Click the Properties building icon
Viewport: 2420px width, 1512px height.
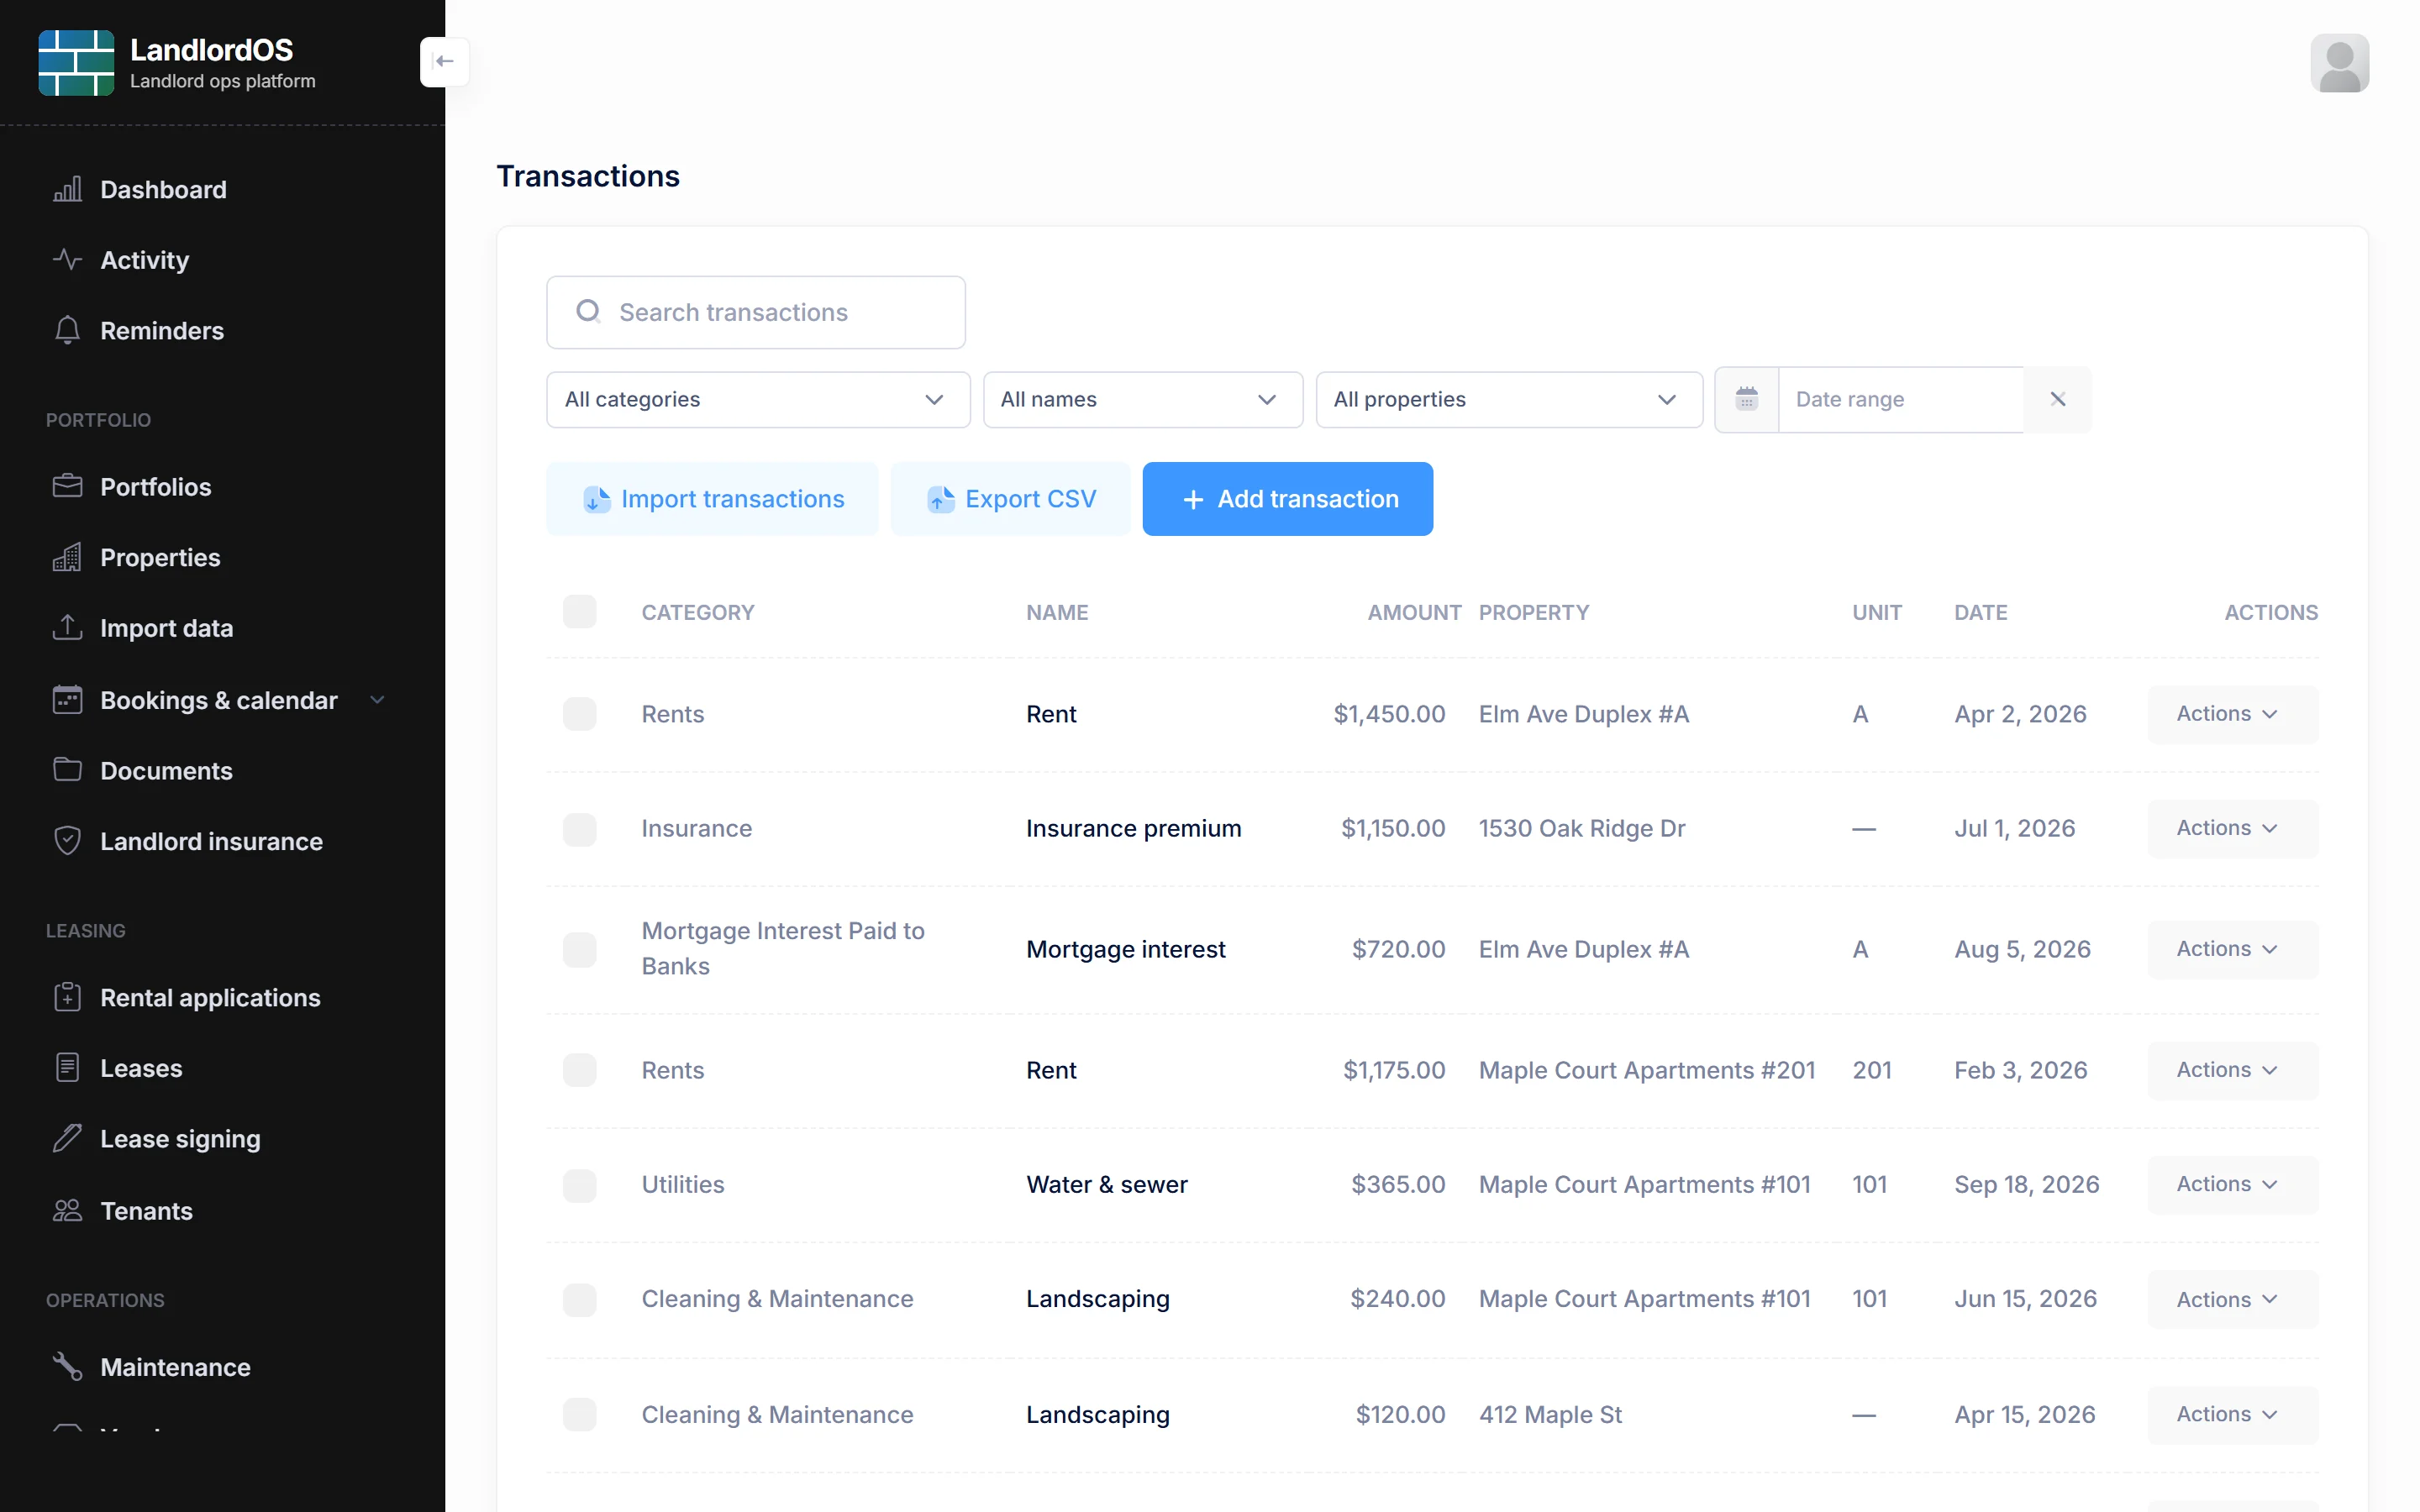(67, 557)
